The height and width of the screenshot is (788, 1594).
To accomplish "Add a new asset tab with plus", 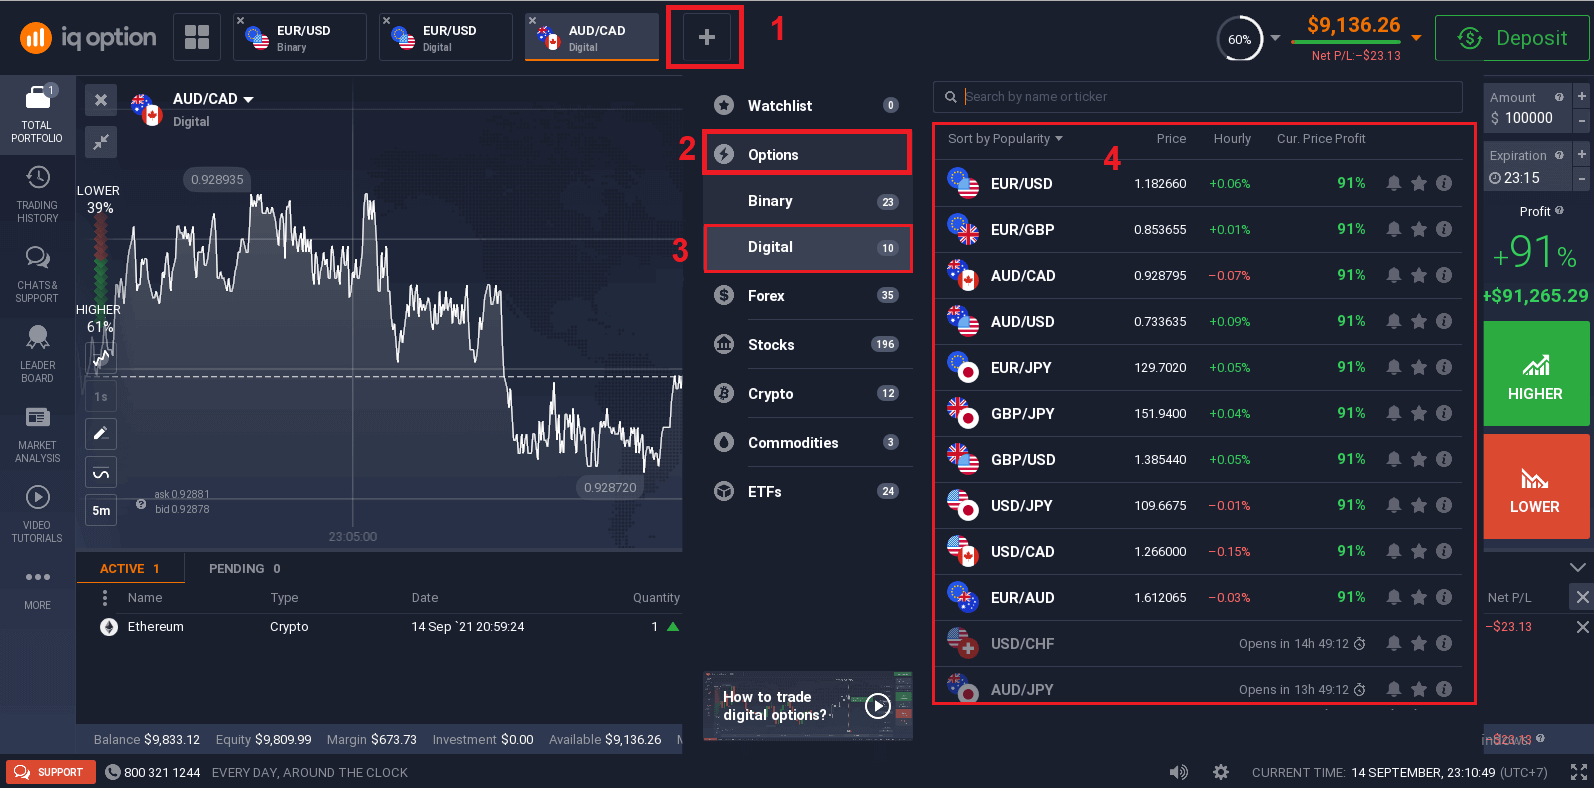I will pos(706,37).
